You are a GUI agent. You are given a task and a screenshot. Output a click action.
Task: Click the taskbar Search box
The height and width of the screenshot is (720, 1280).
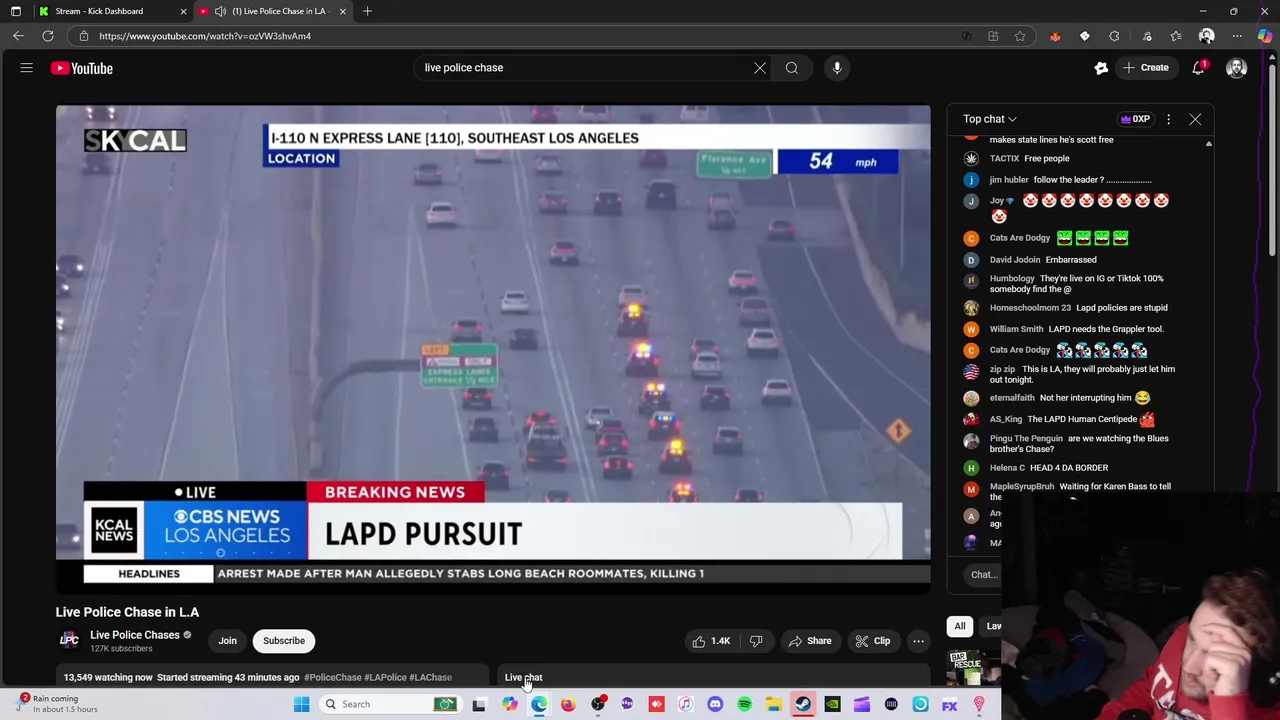(390, 704)
